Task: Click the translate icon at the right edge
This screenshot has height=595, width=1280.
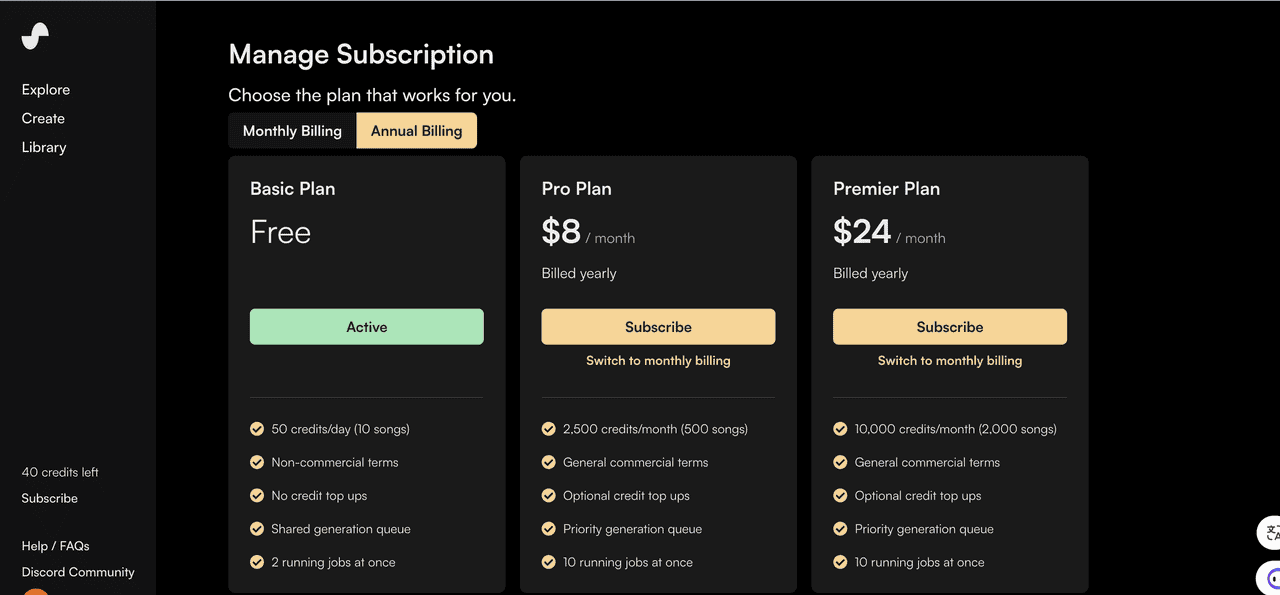Action: click(x=1271, y=532)
